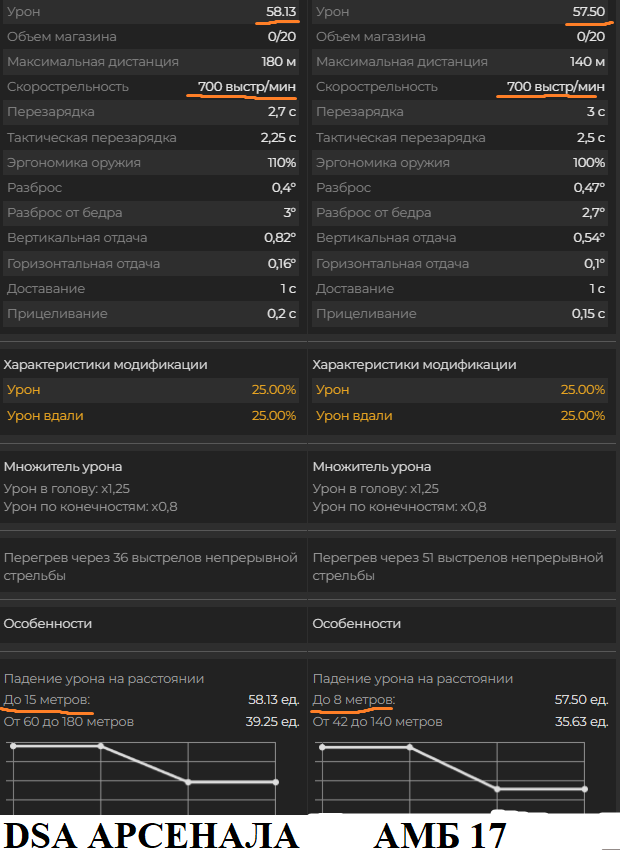The width and height of the screenshot is (620, 850).
Task: Click АМБ 17 far damage value 35.63 ед.
Action: point(582,722)
